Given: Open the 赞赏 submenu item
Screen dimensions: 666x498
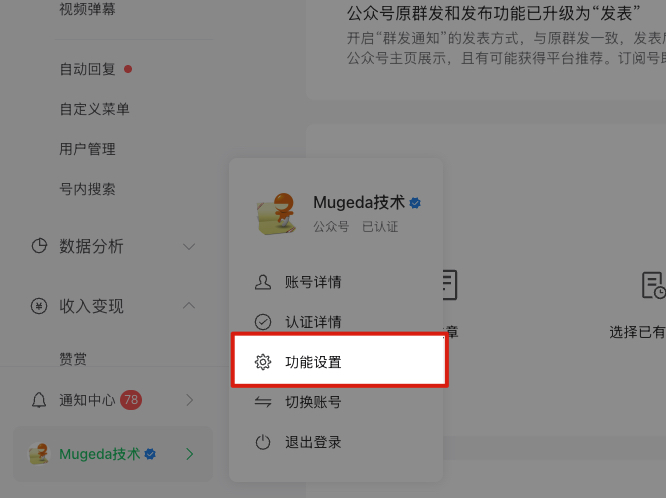Looking at the screenshot, I should [73, 359].
